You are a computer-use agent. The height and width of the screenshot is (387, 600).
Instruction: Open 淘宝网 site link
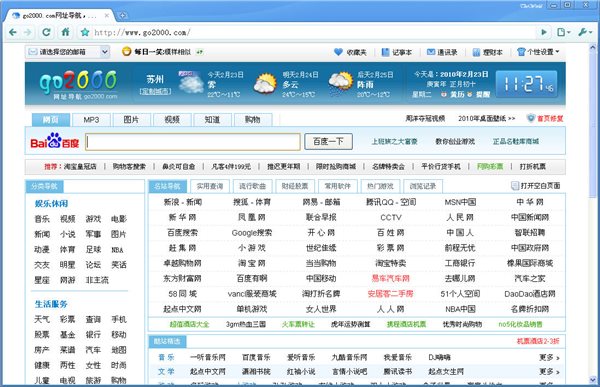tap(252, 263)
